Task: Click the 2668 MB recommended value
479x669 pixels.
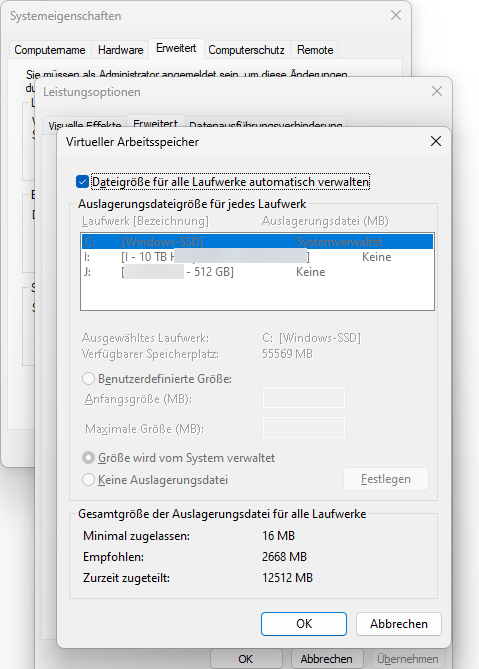Action: (x=284, y=556)
